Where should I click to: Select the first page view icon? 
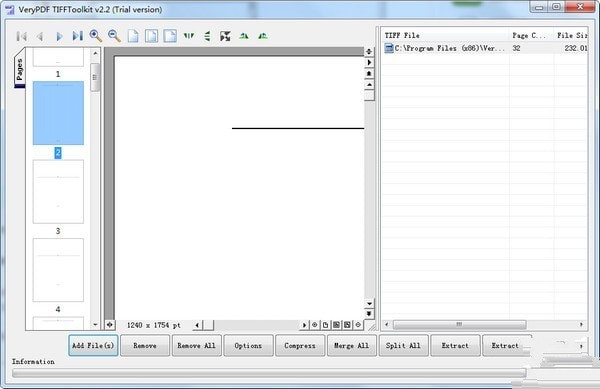[x=133, y=36]
